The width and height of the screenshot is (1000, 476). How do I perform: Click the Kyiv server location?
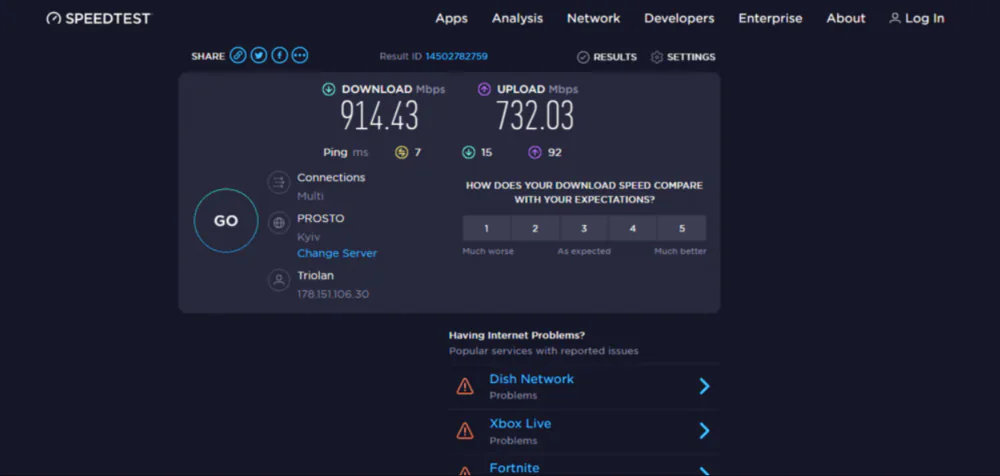[x=309, y=237]
